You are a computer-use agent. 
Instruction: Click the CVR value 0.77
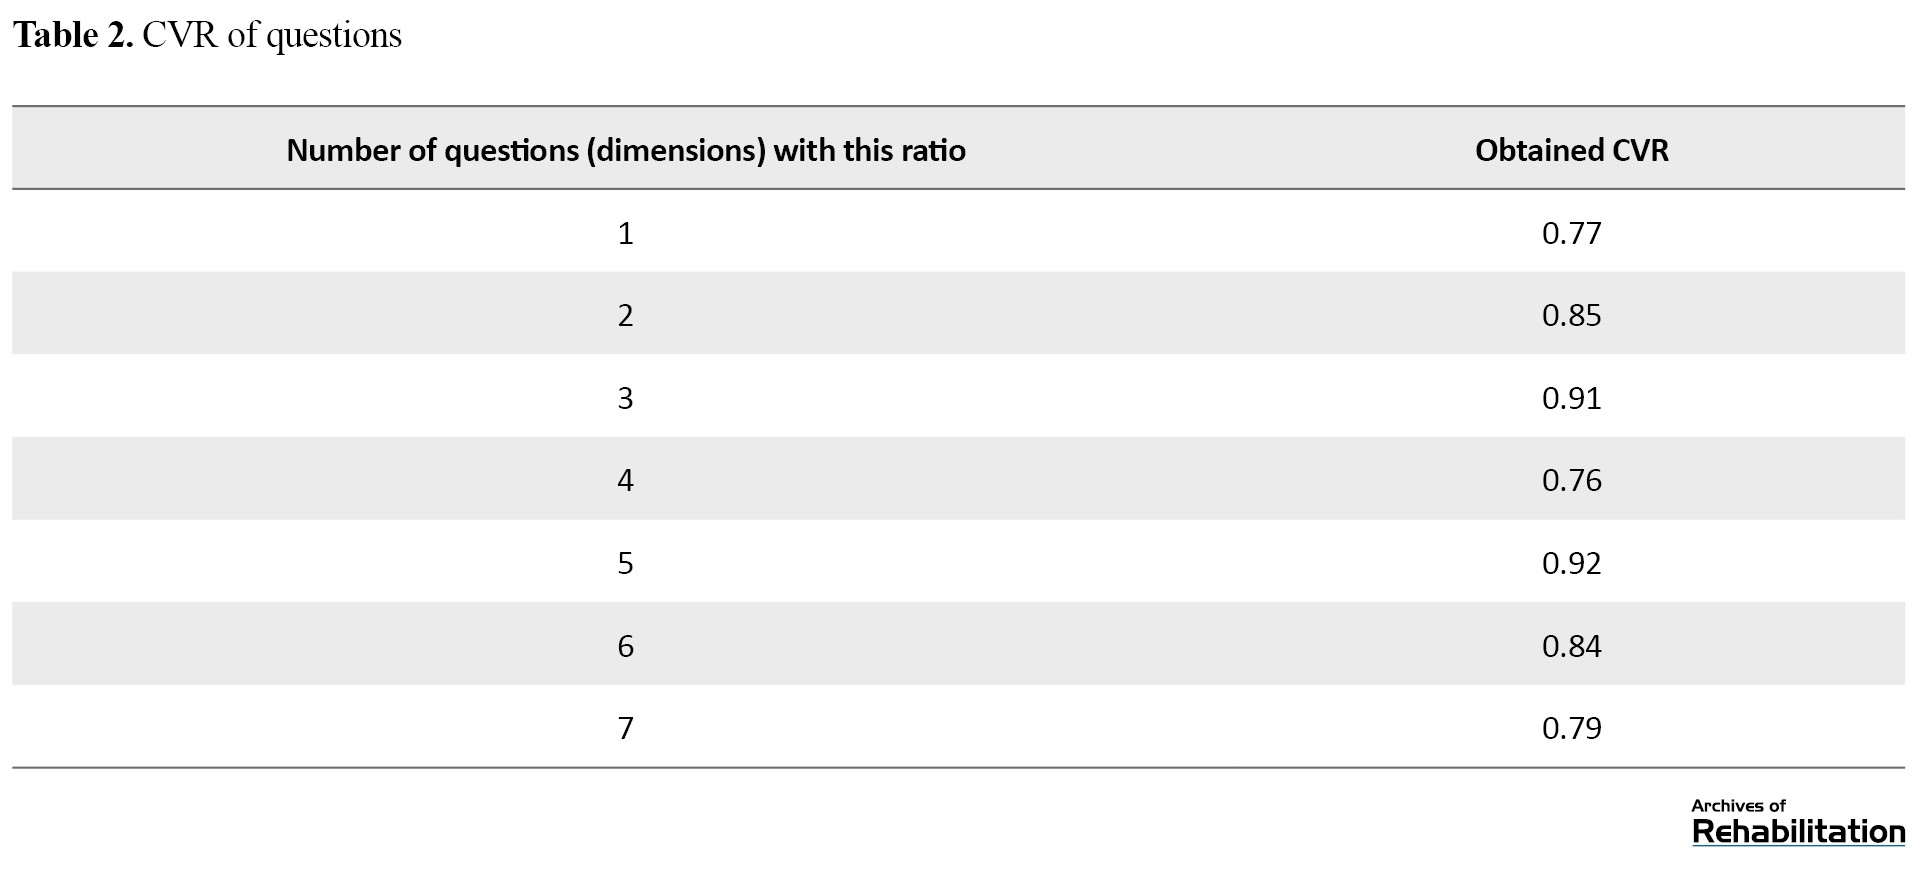[1571, 233]
